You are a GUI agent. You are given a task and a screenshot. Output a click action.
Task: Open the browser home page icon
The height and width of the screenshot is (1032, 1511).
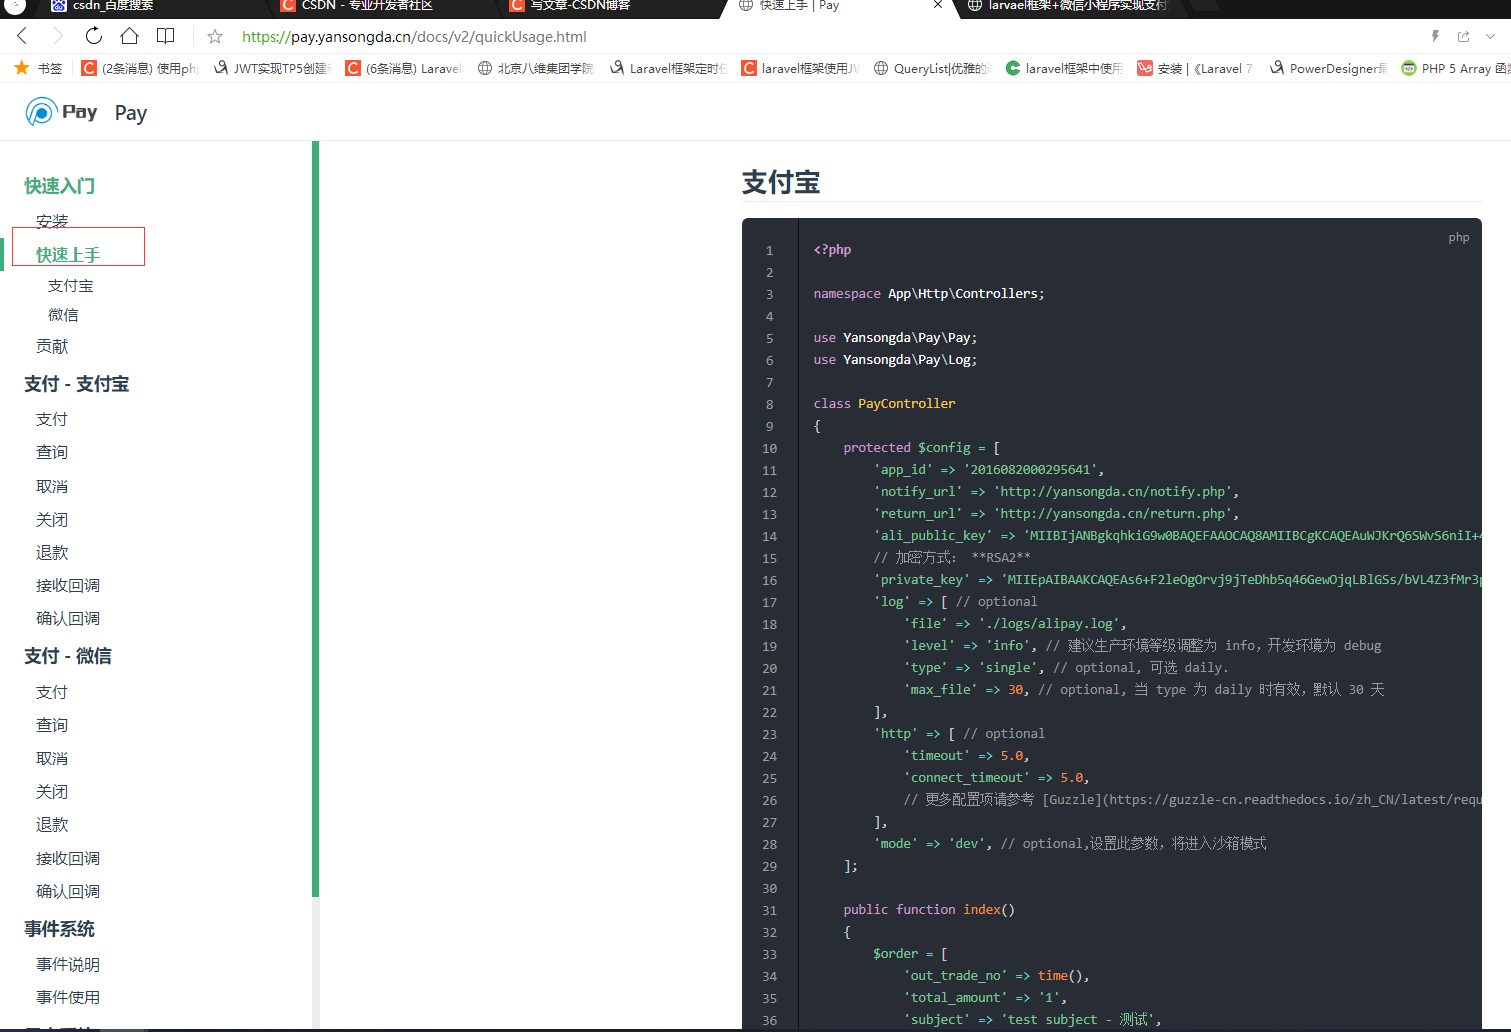[130, 35]
